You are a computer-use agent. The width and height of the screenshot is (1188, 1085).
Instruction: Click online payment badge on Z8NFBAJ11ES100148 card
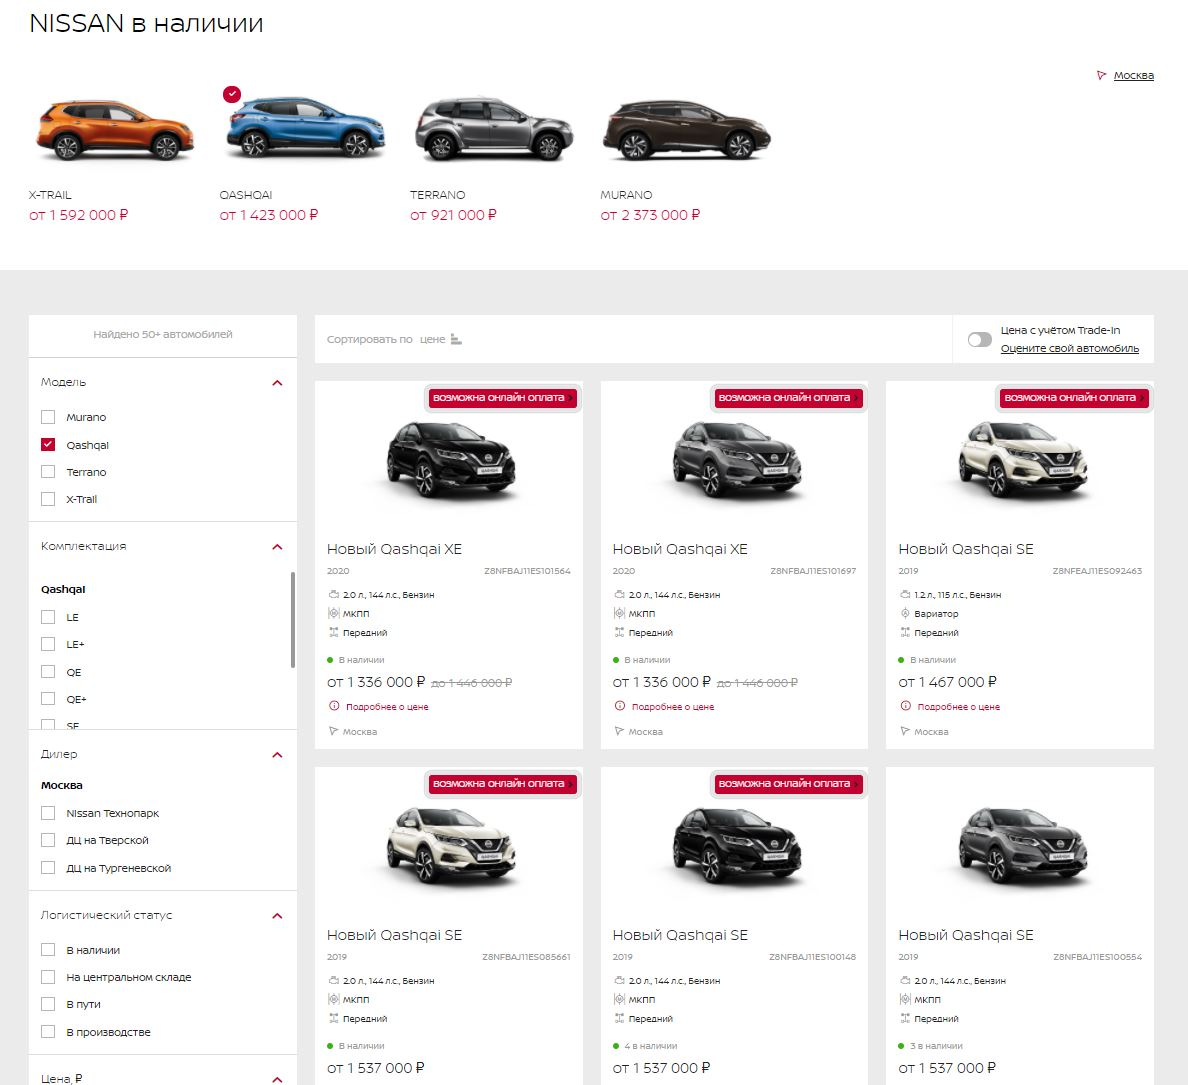(x=788, y=784)
